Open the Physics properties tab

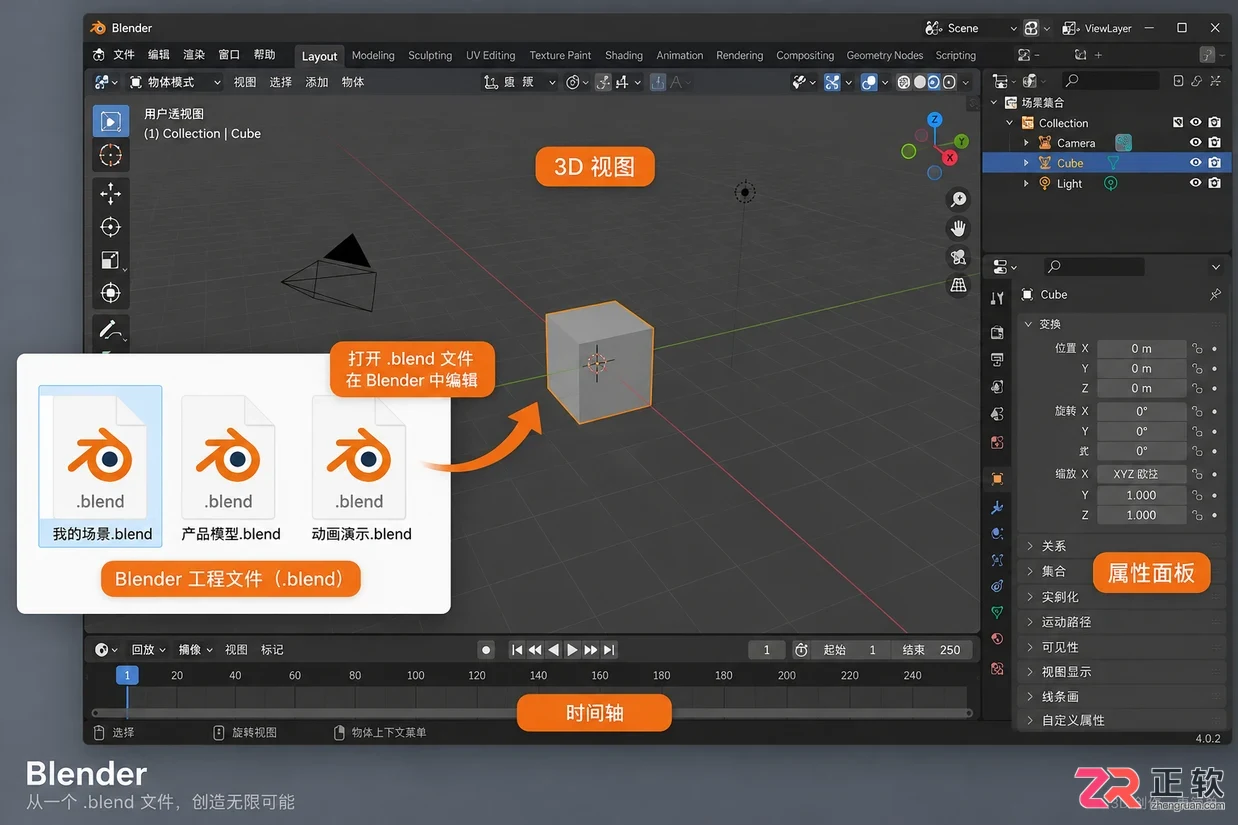click(997, 559)
